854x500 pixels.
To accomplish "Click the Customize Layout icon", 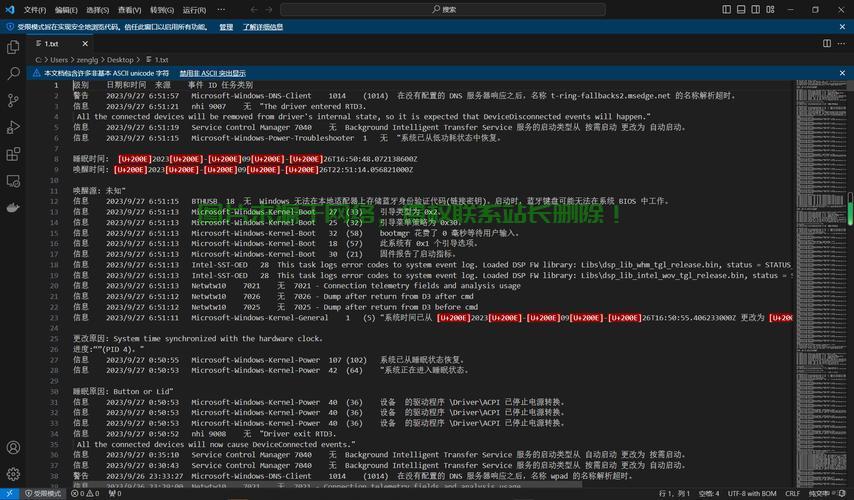I will [770, 9].
